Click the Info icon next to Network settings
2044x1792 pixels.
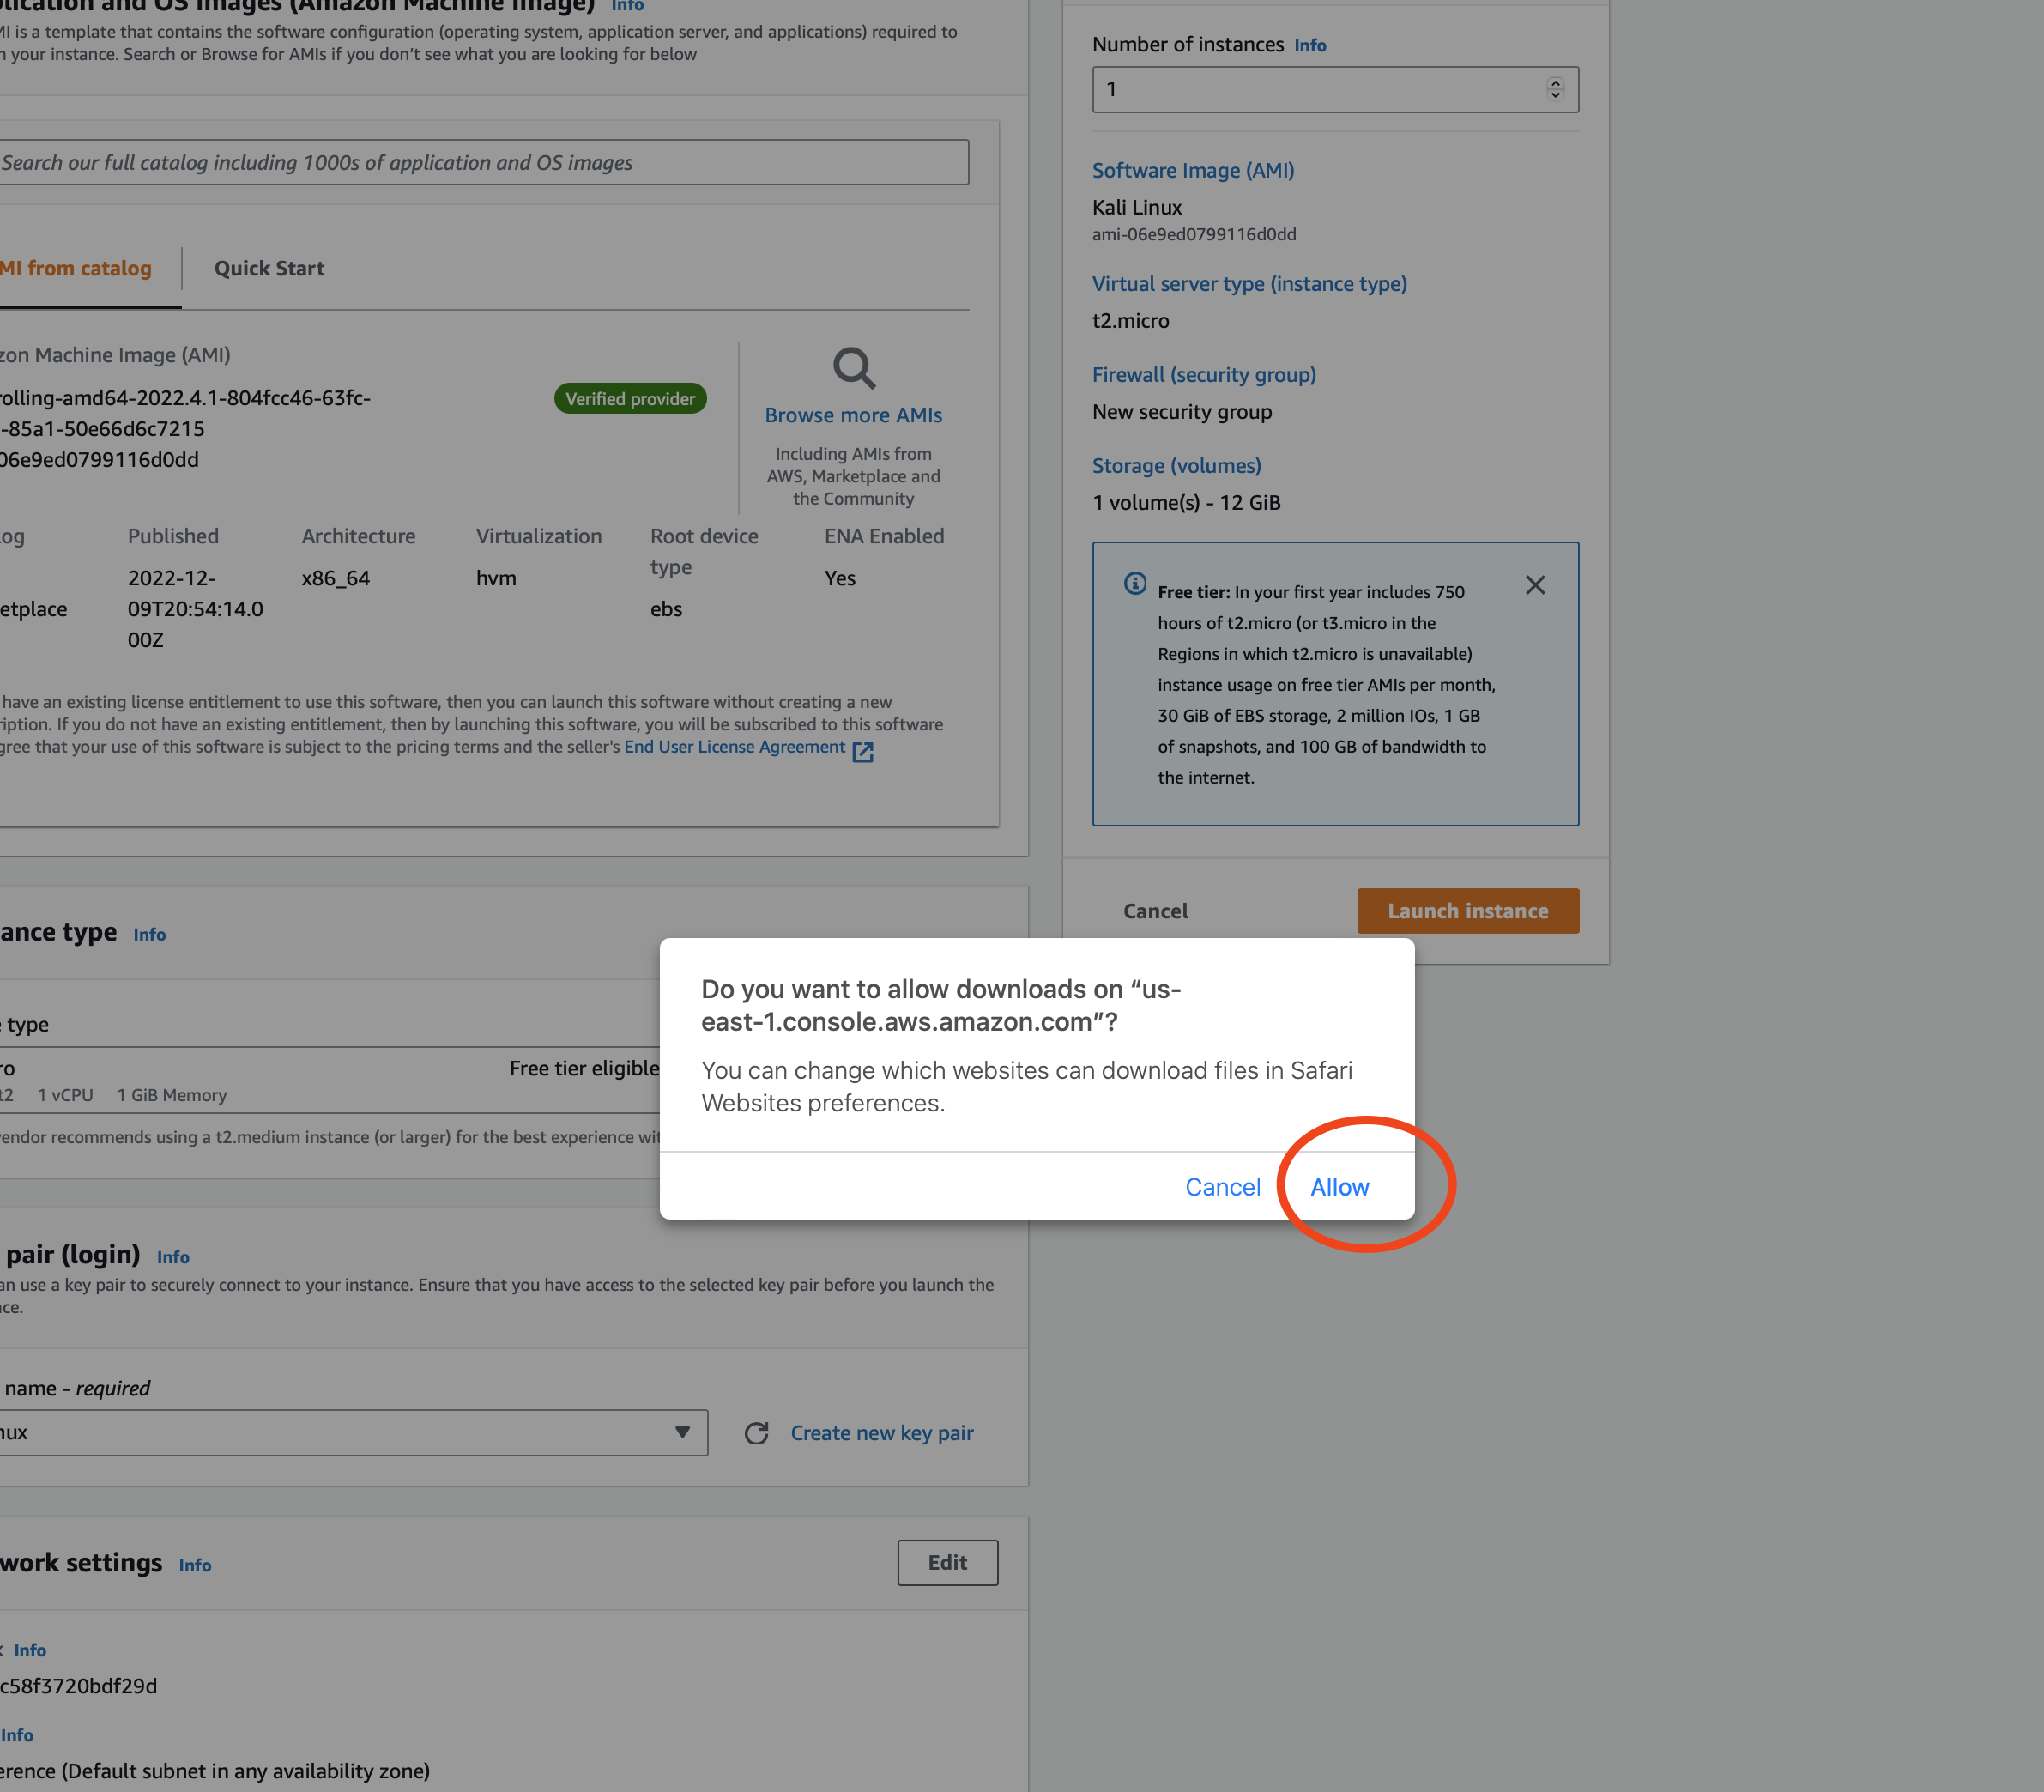194,1565
